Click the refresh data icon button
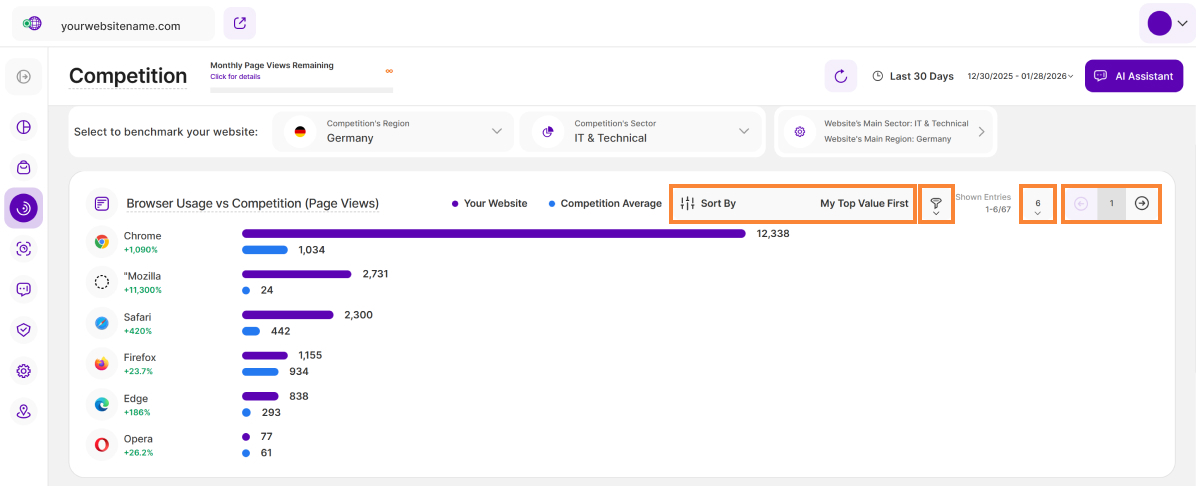Screen dimensions: 1196x486 [x=840, y=76]
